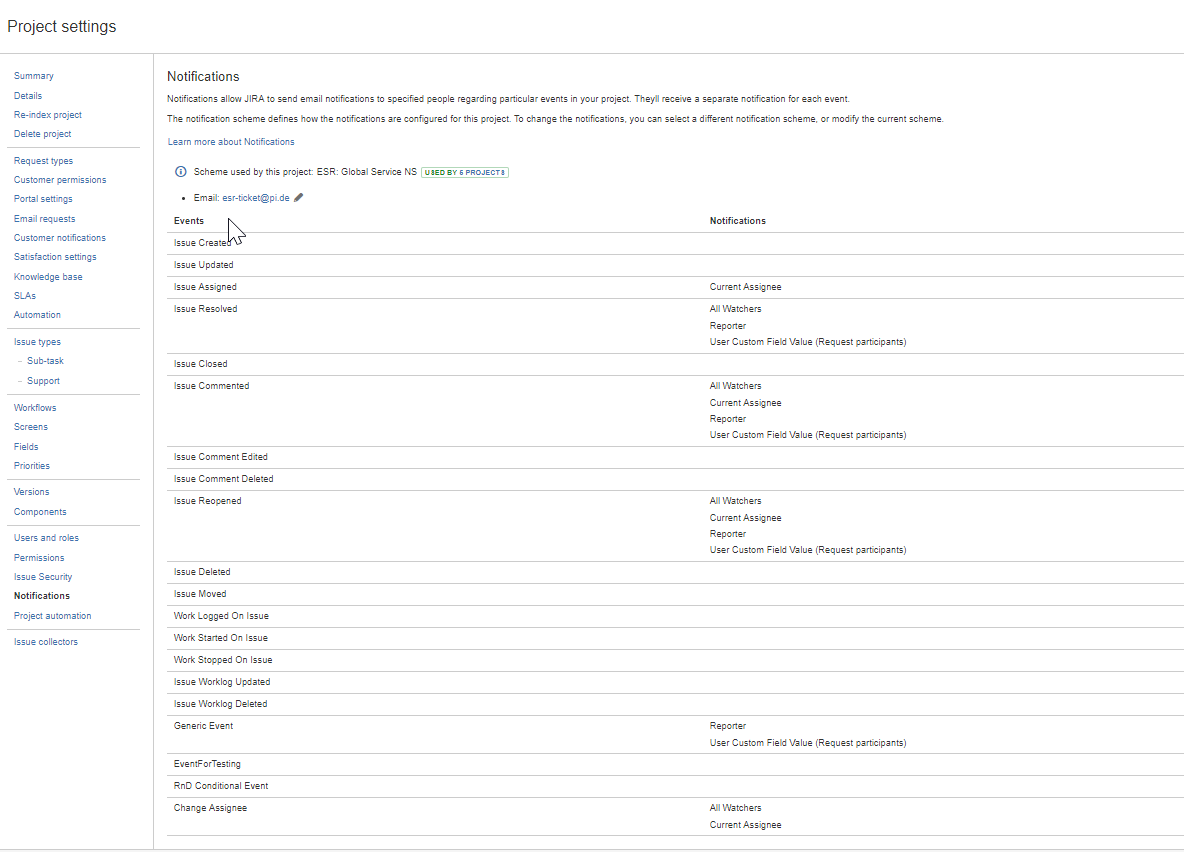Viewport: 1184px width, 852px height.
Task: Select the Sub-task issue type
Action: [45, 361]
